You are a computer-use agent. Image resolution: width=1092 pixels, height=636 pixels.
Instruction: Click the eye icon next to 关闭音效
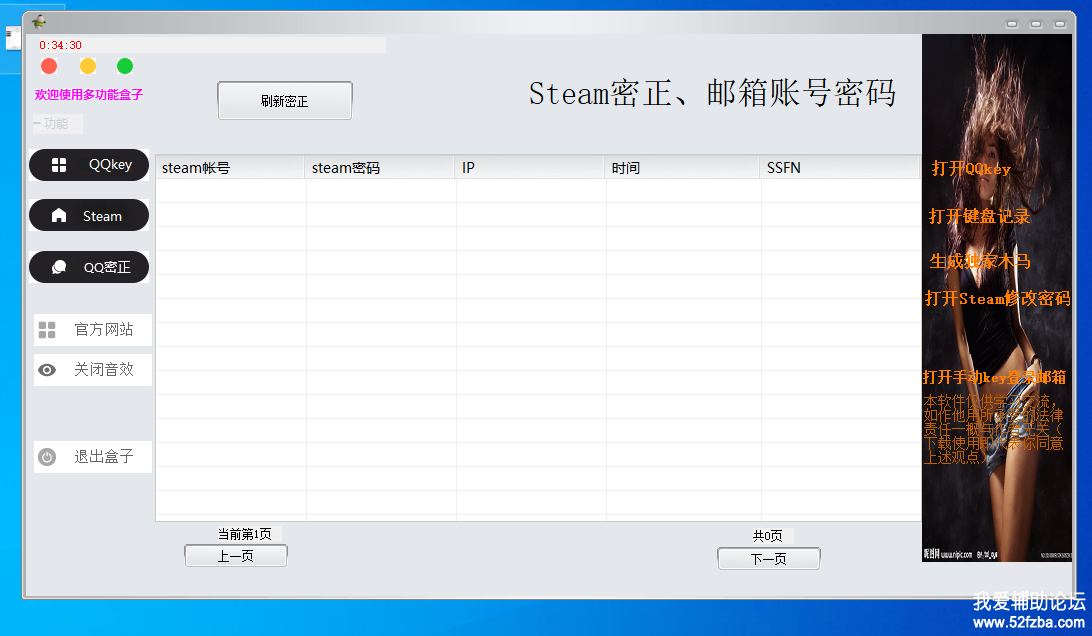pyautogui.click(x=47, y=370)
